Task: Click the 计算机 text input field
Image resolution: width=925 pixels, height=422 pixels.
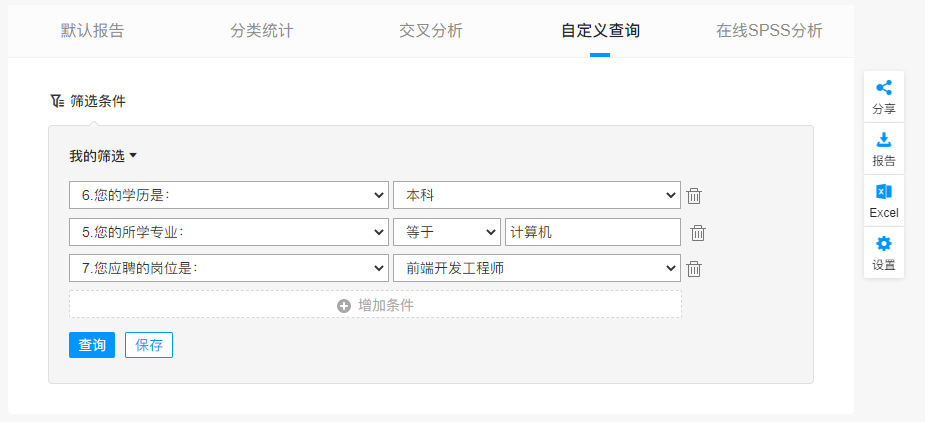Action: click(593, 233)
